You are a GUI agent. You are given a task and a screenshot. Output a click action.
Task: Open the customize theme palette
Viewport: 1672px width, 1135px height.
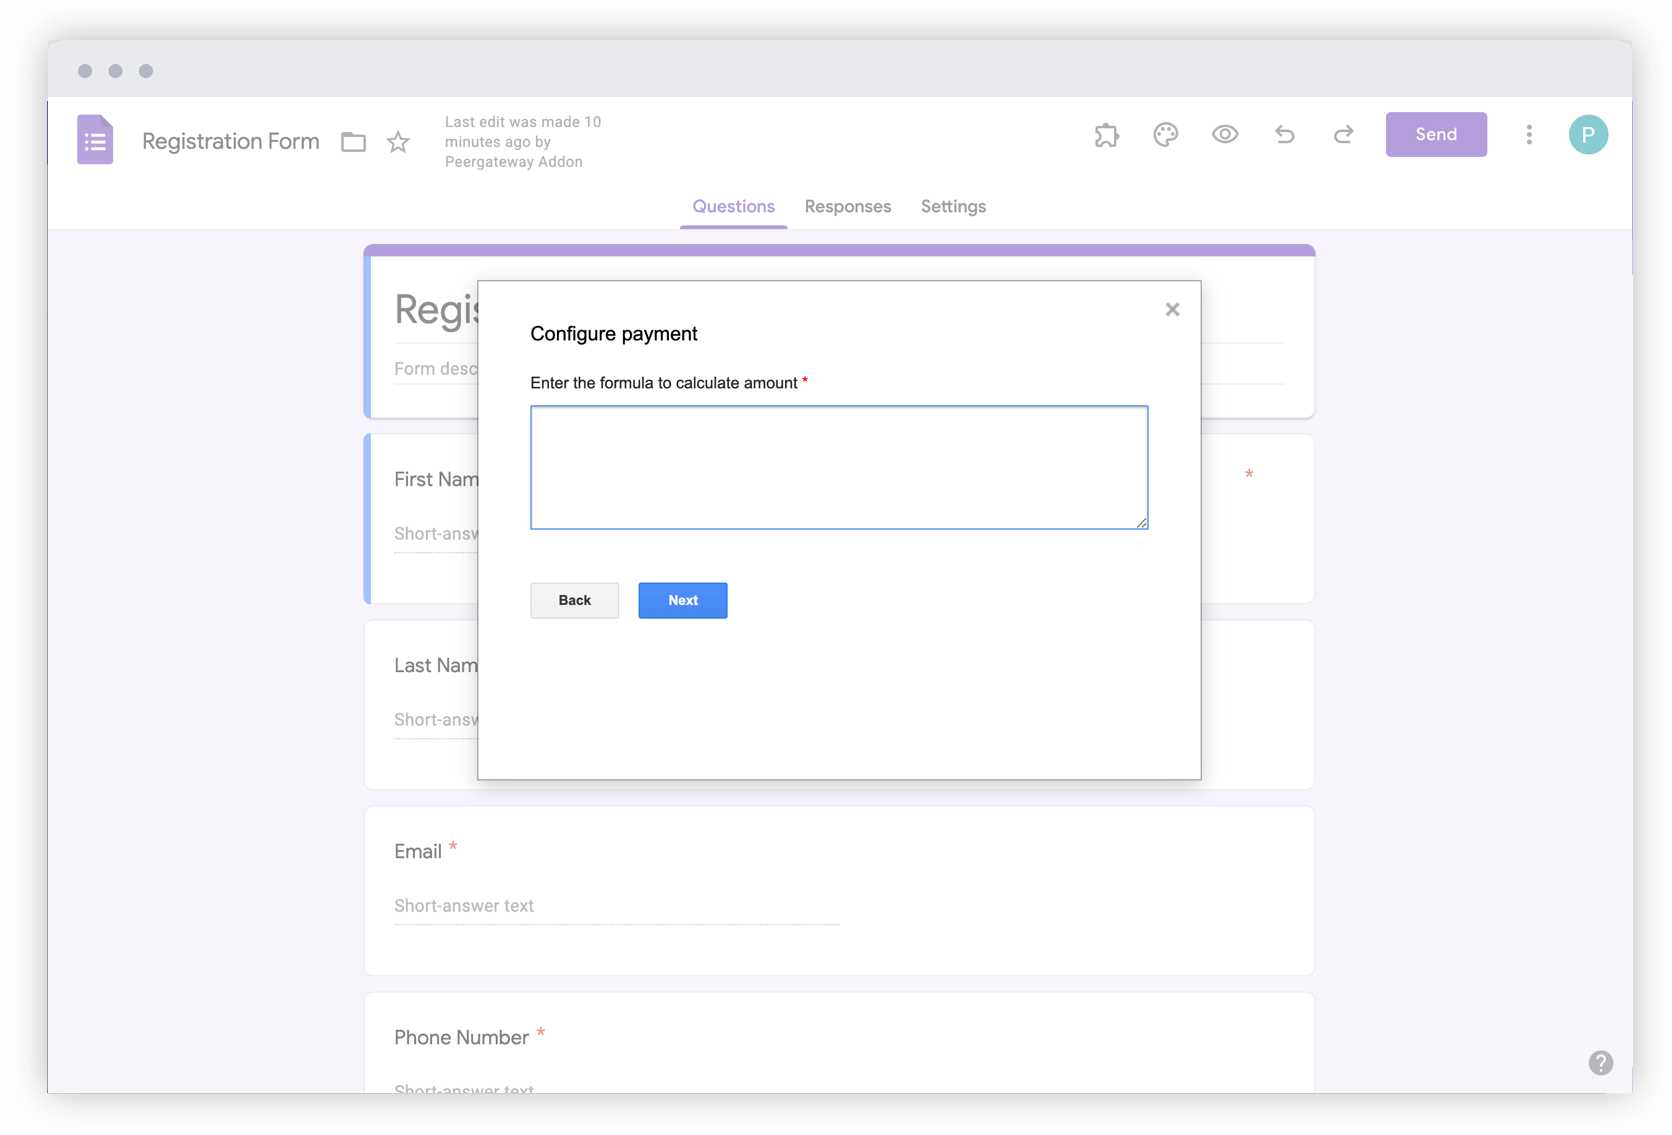(1165, 135)
